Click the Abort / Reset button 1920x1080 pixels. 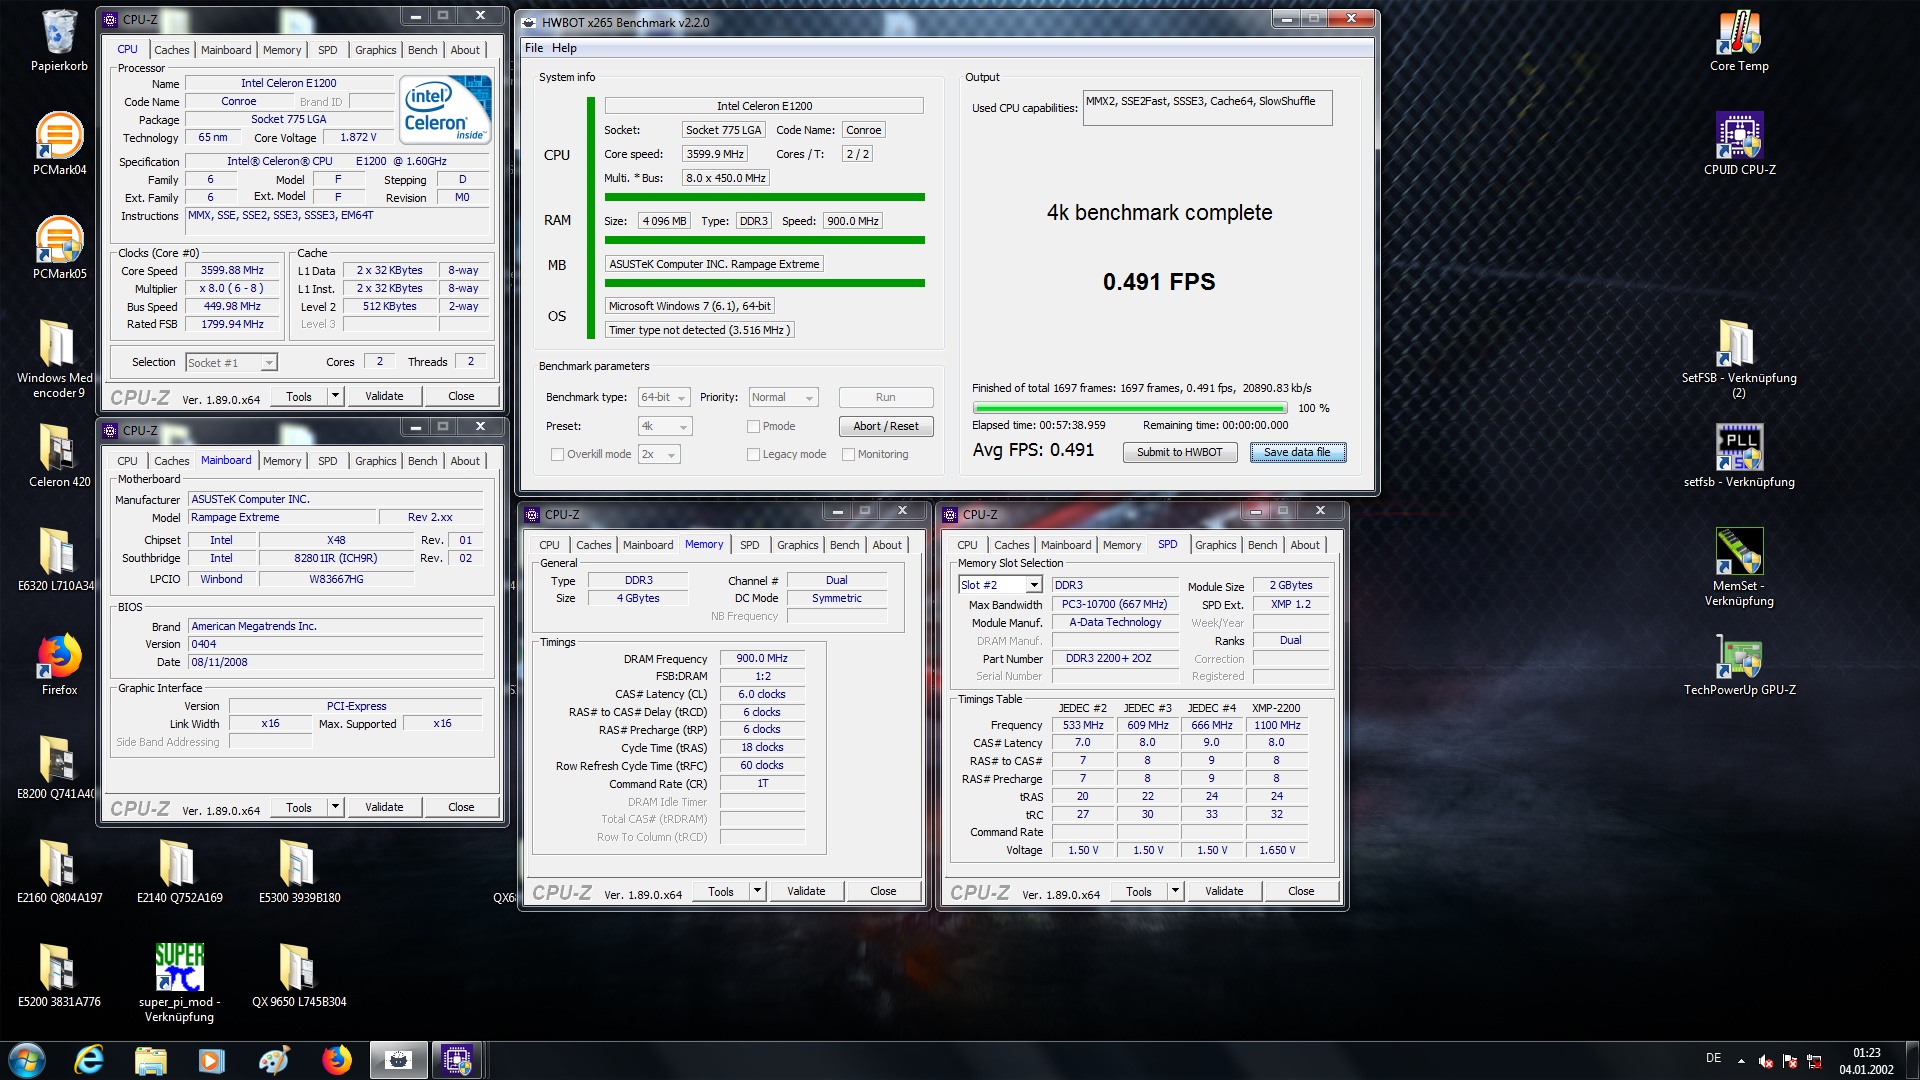click(x=885, y=426)
